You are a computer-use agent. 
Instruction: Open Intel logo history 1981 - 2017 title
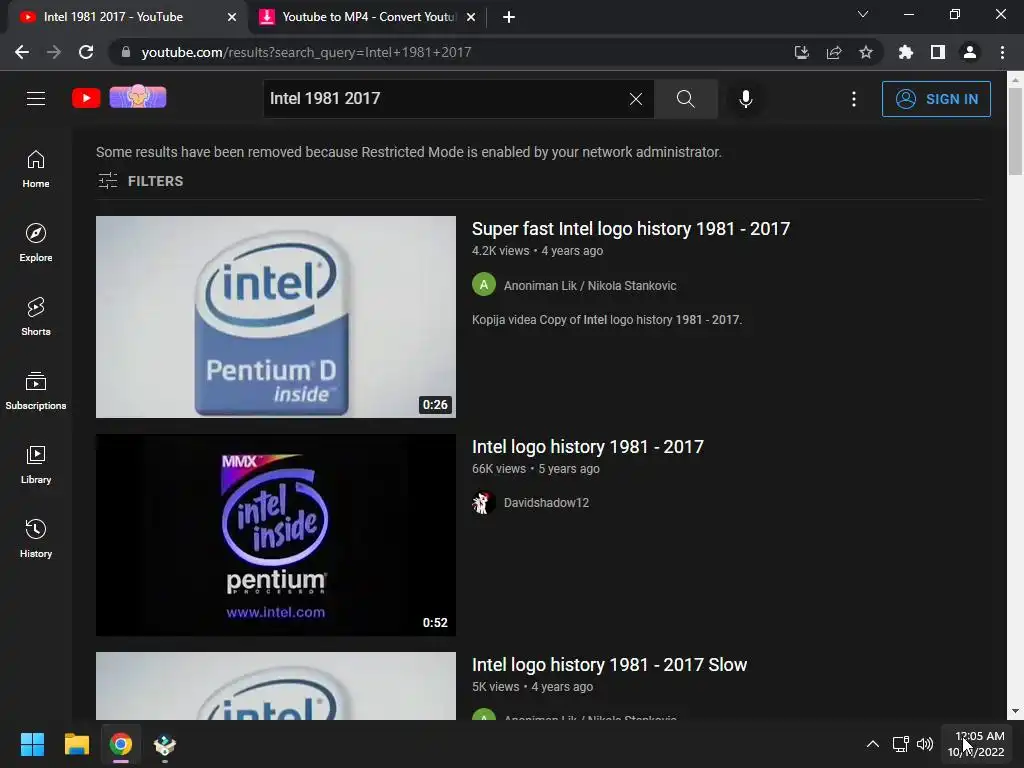(588, 447)
